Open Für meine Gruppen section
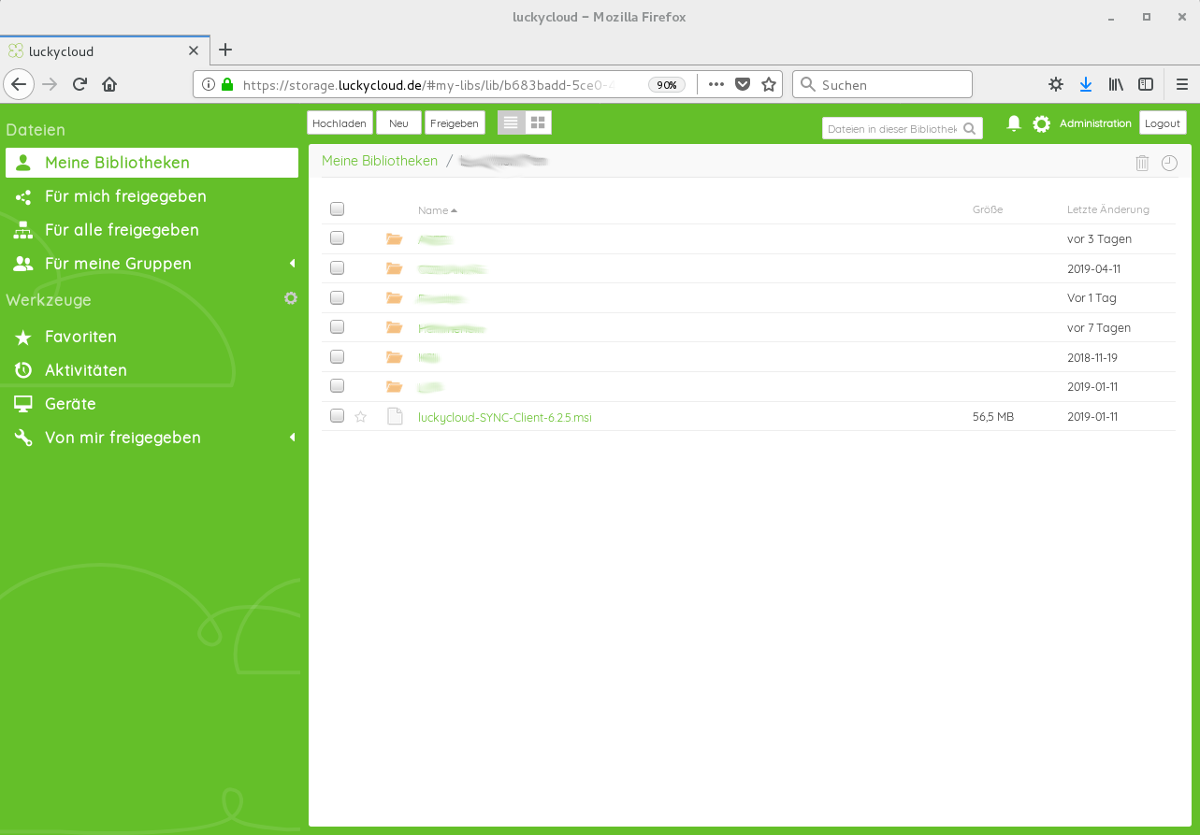 click(118, 264)
